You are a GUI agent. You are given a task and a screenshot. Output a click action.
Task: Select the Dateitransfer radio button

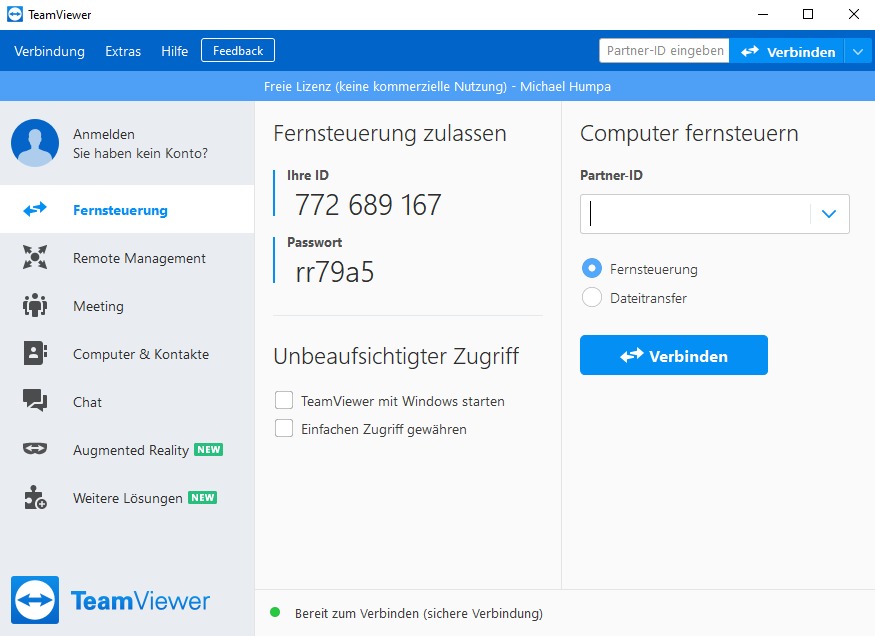point(592,297)
